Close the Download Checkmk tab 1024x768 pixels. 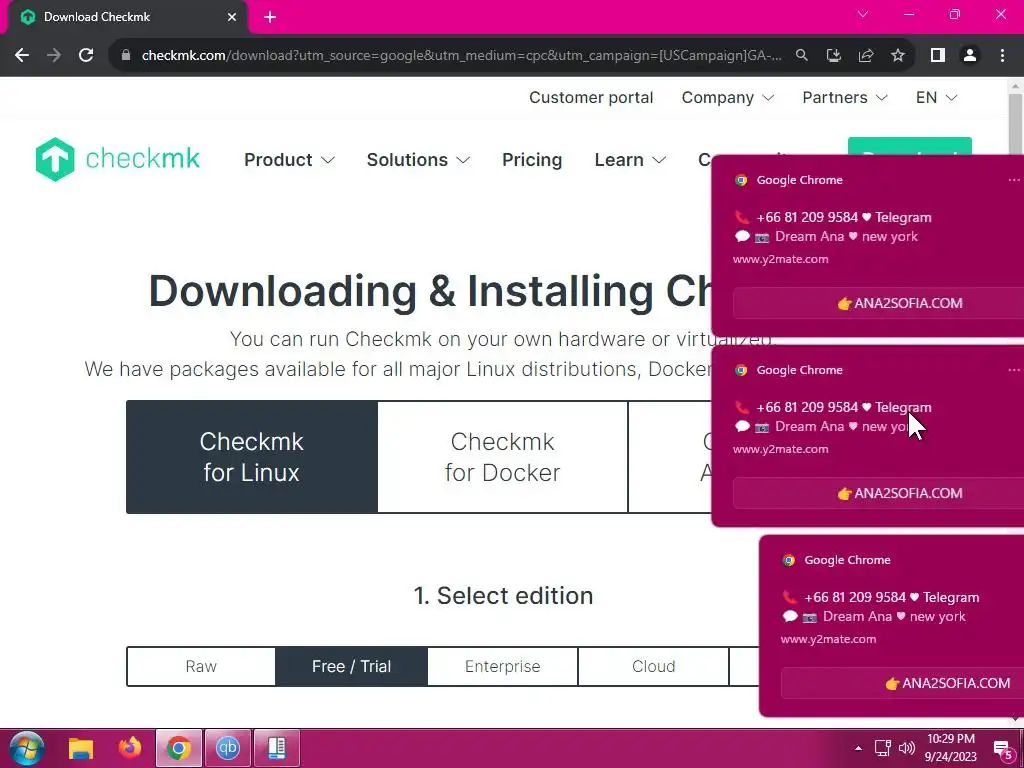(x=232, y=17)
